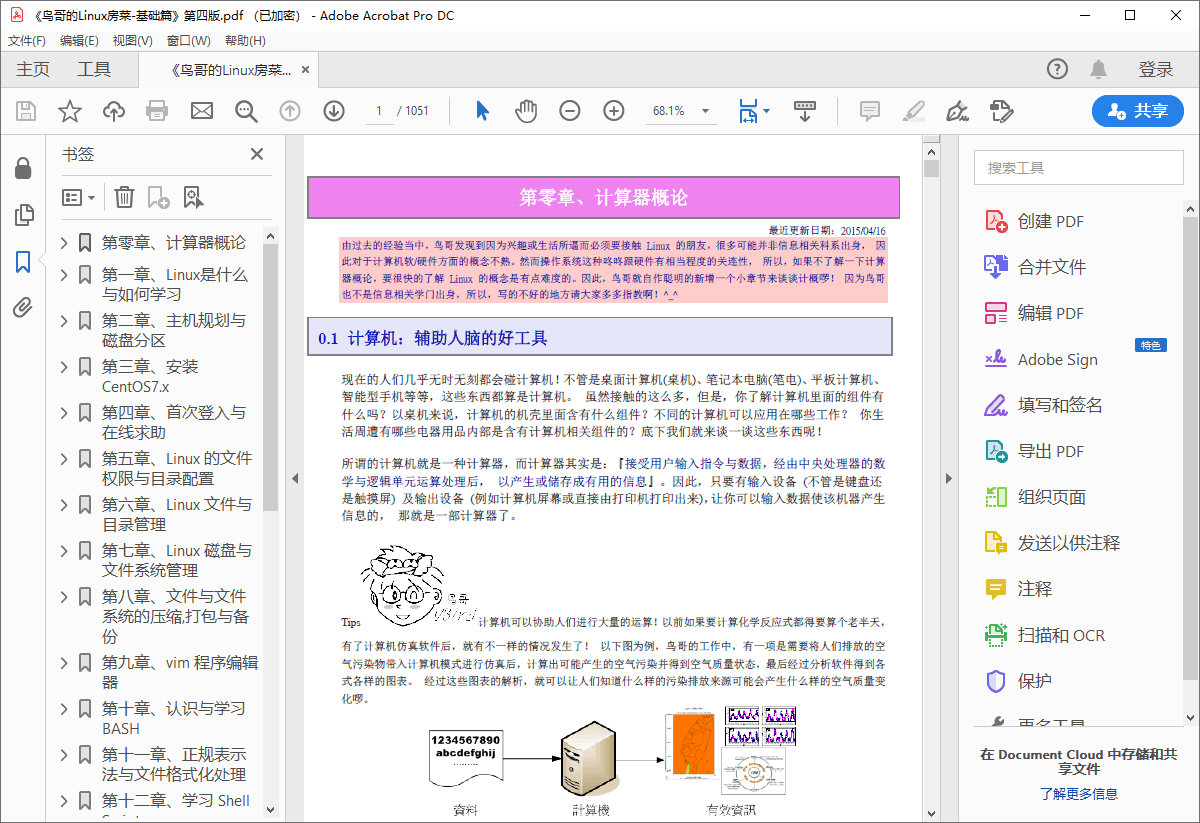Open the find text magnifier icon
Image resolution: width=1200 pixels, height=823 pixels.
pos(246,111)
